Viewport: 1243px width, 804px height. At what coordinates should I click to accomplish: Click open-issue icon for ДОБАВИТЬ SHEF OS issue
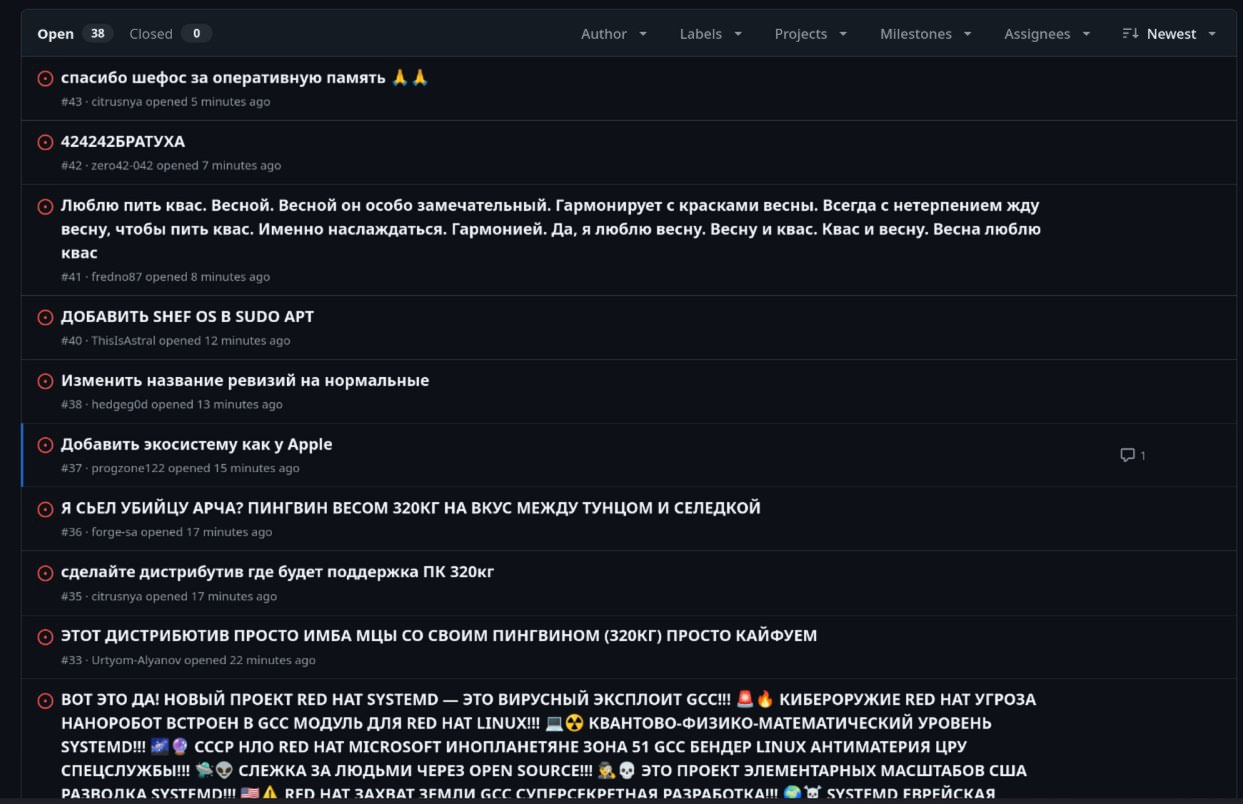(x=45, y=317)
